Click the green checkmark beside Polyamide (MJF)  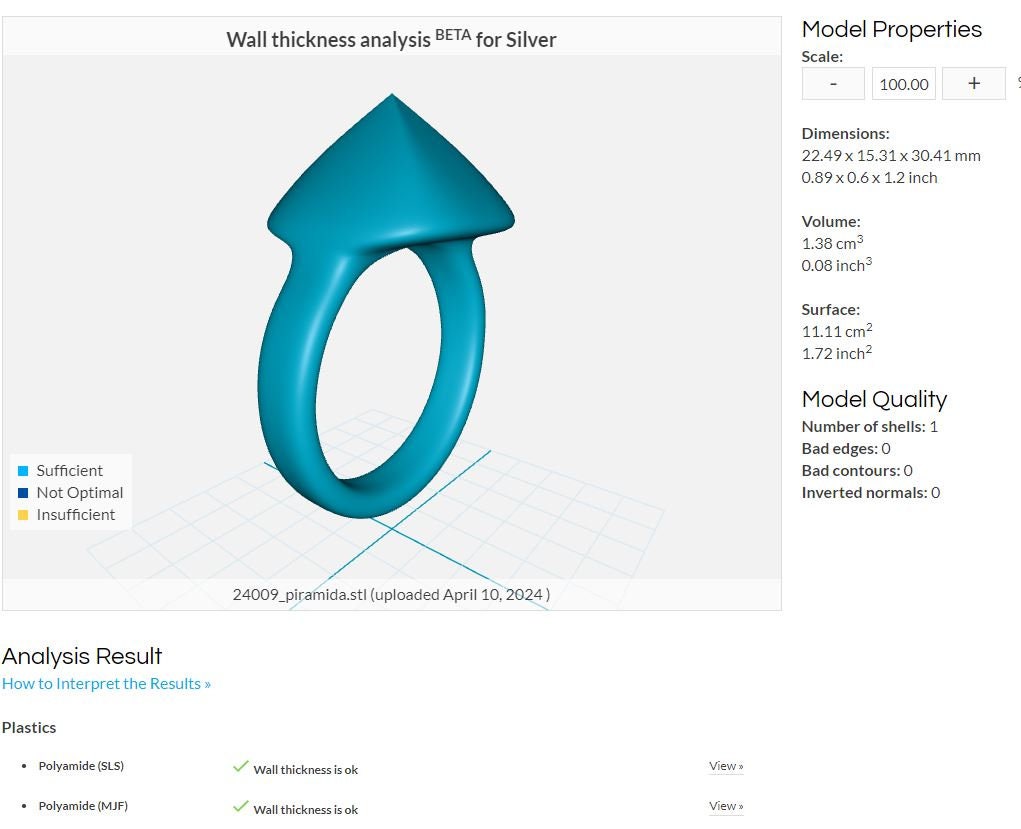[240, 806]
